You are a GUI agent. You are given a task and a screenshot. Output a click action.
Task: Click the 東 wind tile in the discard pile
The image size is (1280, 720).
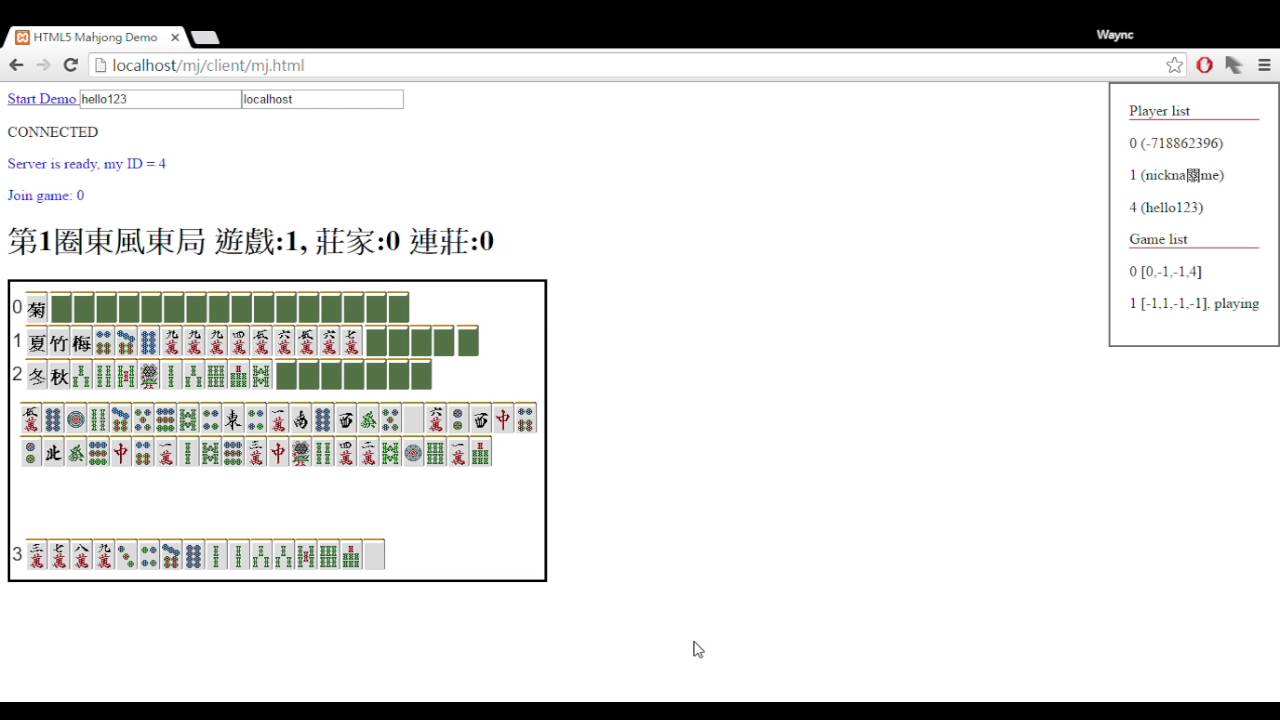(233, 418)
